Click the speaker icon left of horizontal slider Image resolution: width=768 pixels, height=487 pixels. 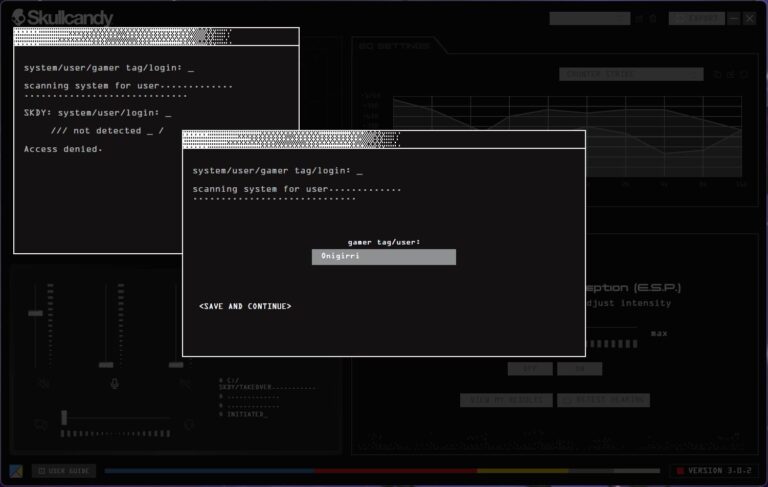point(41,424)
